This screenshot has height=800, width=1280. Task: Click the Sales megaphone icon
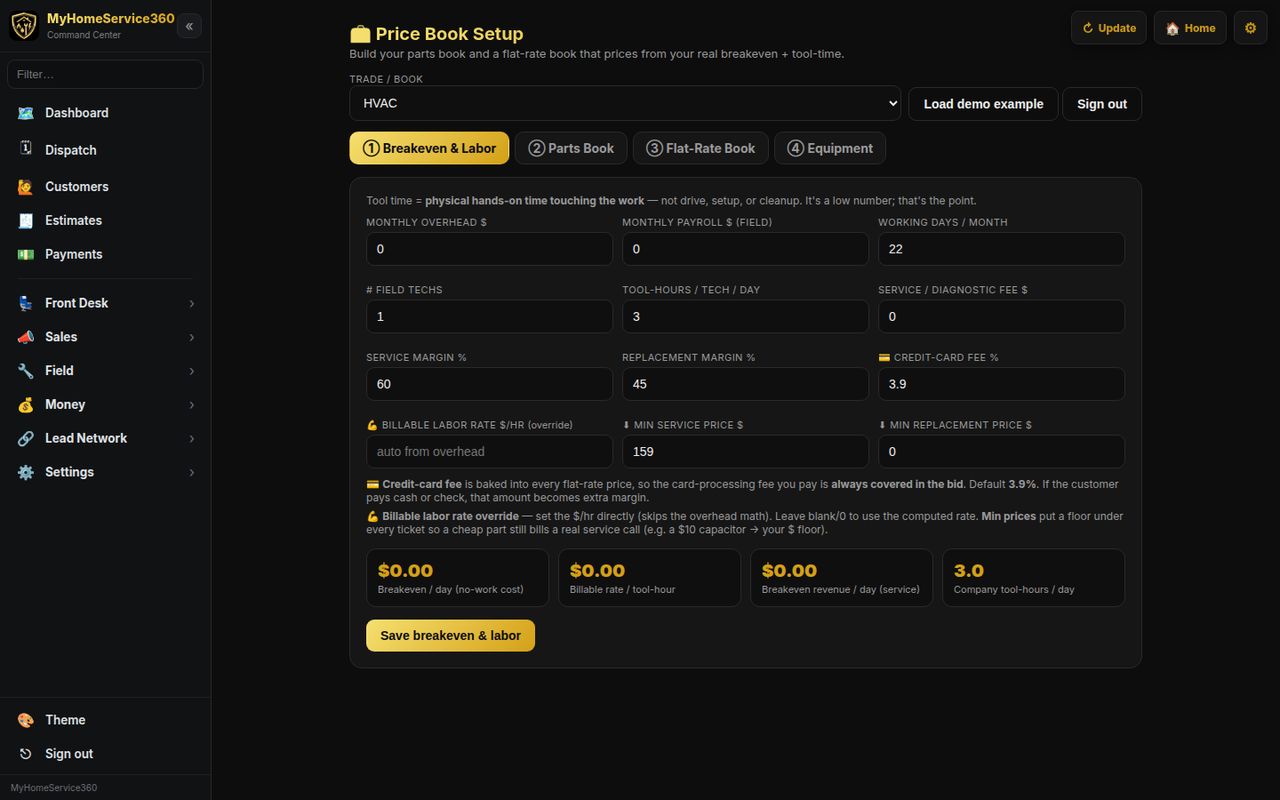click(x=26, y=337)
